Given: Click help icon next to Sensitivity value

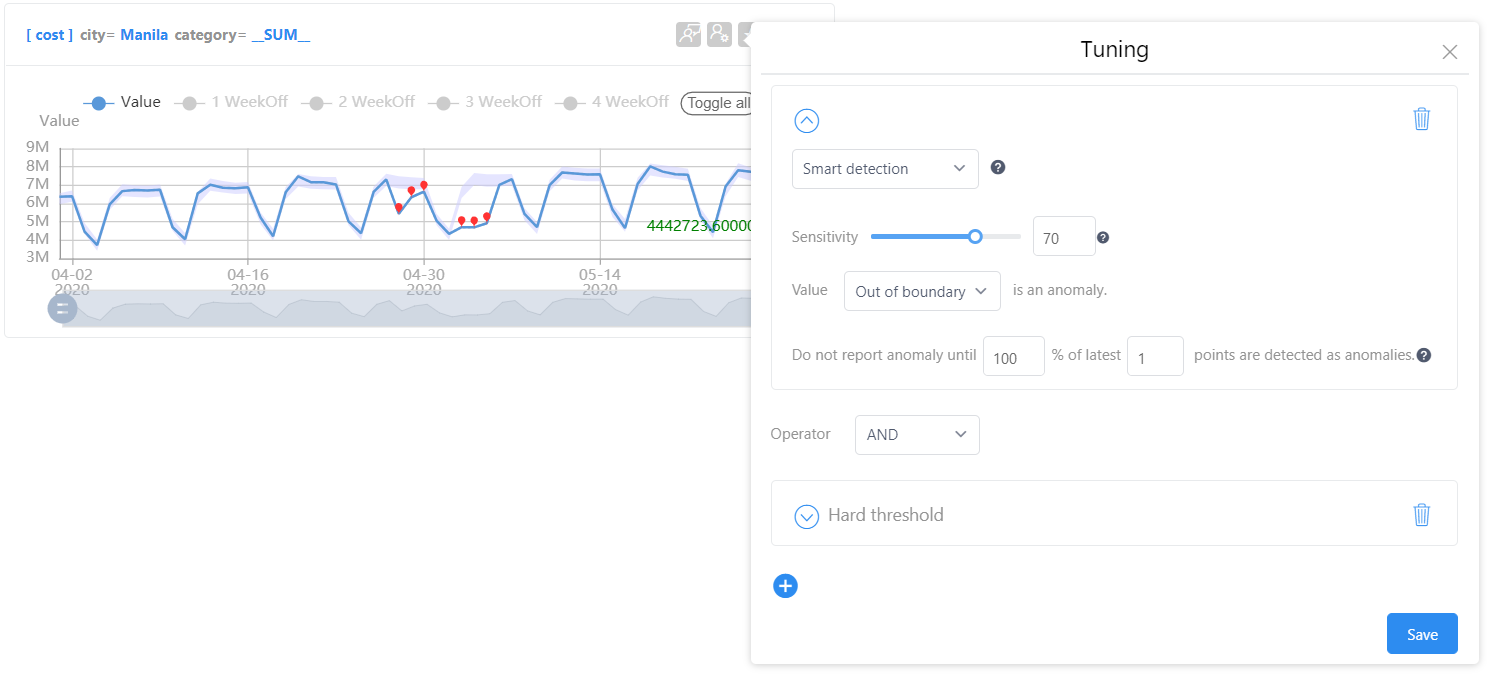Looking at the screenshot, I should pyautogui.click(x=1103, y=238).
